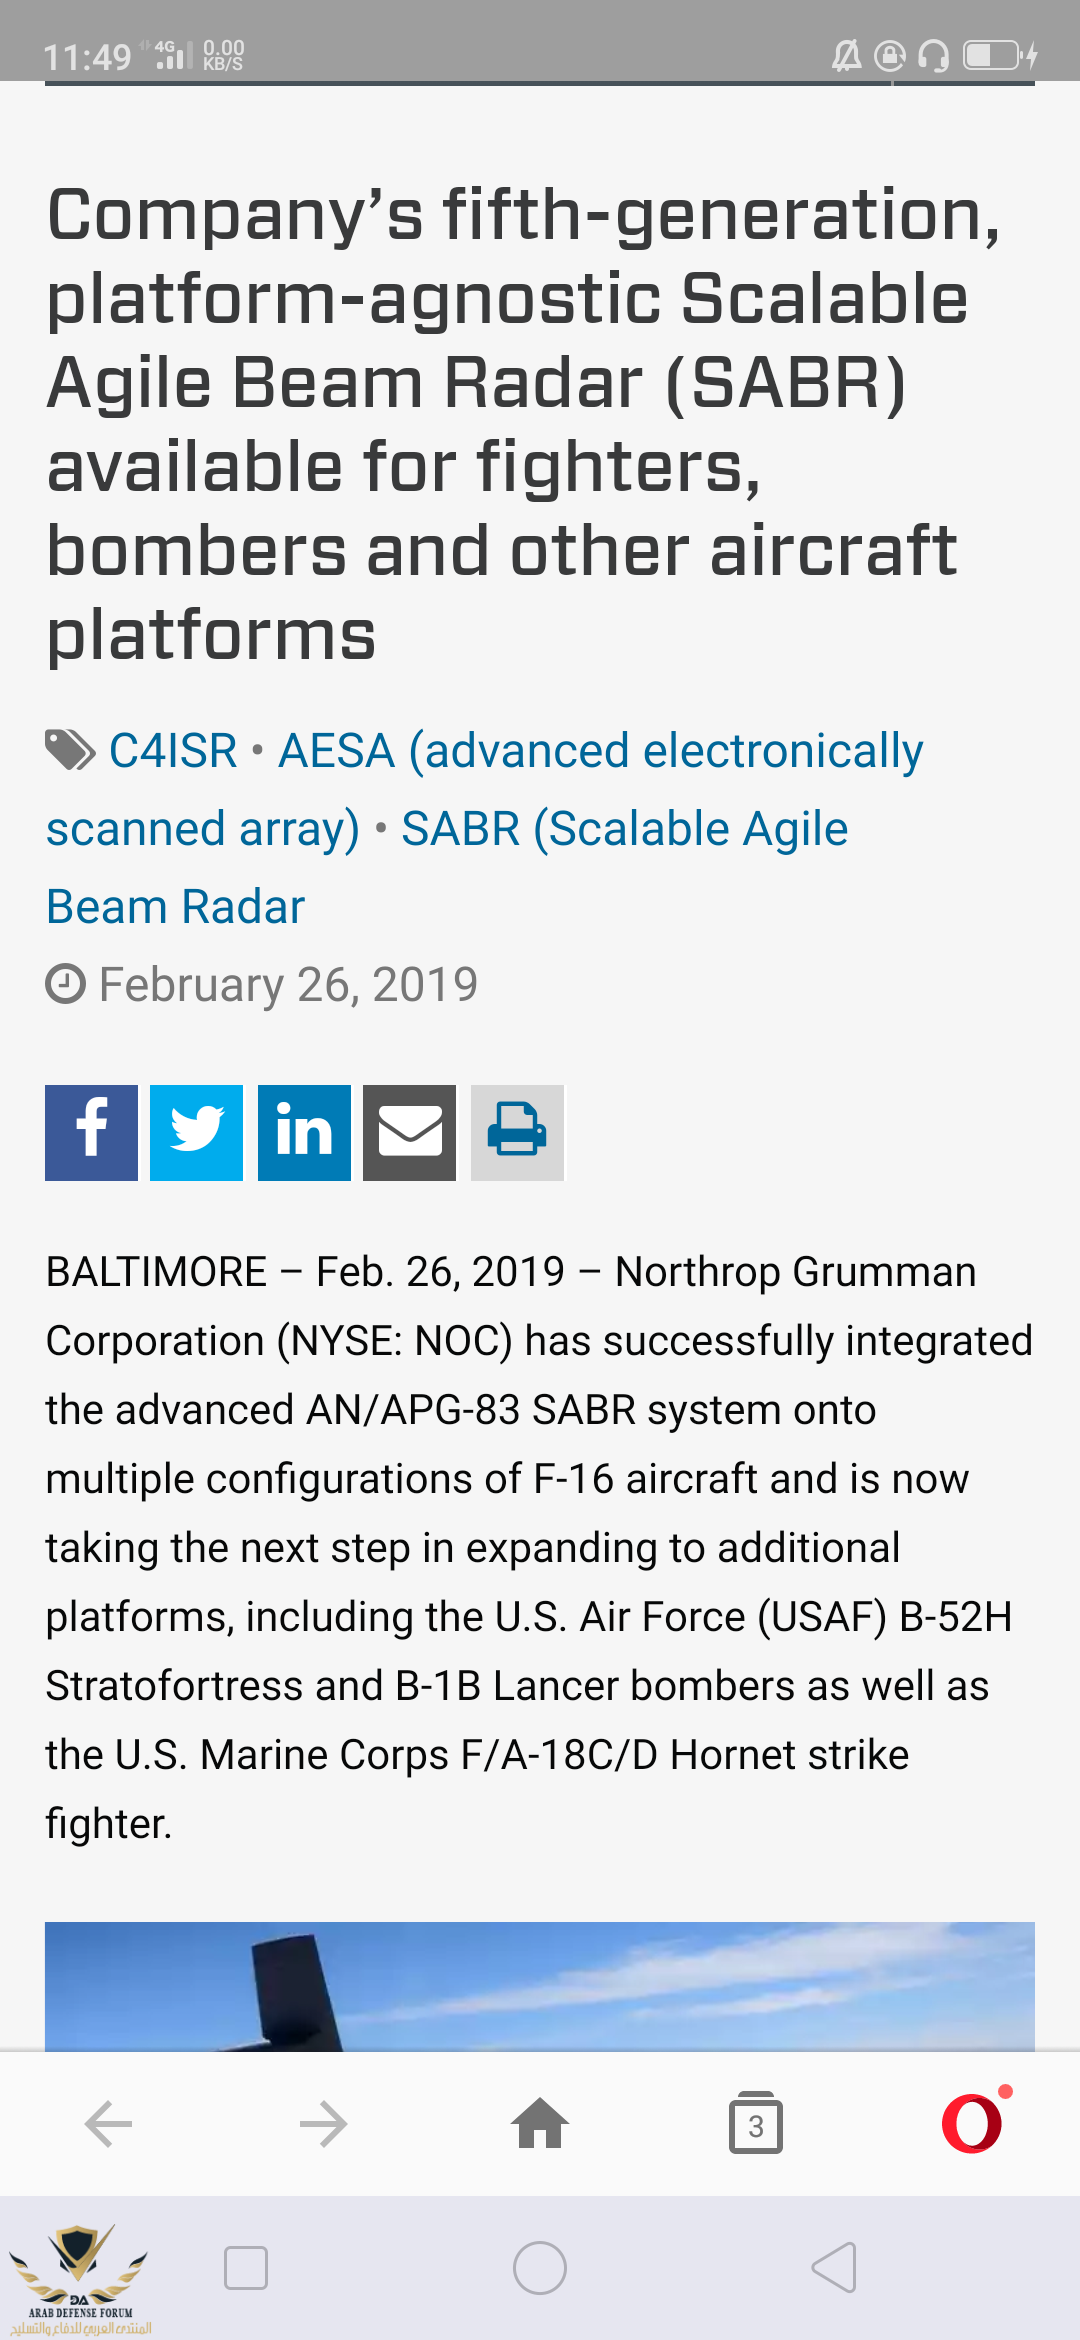
Task: Email this article via envelope icon
Action: point(409,1132)
